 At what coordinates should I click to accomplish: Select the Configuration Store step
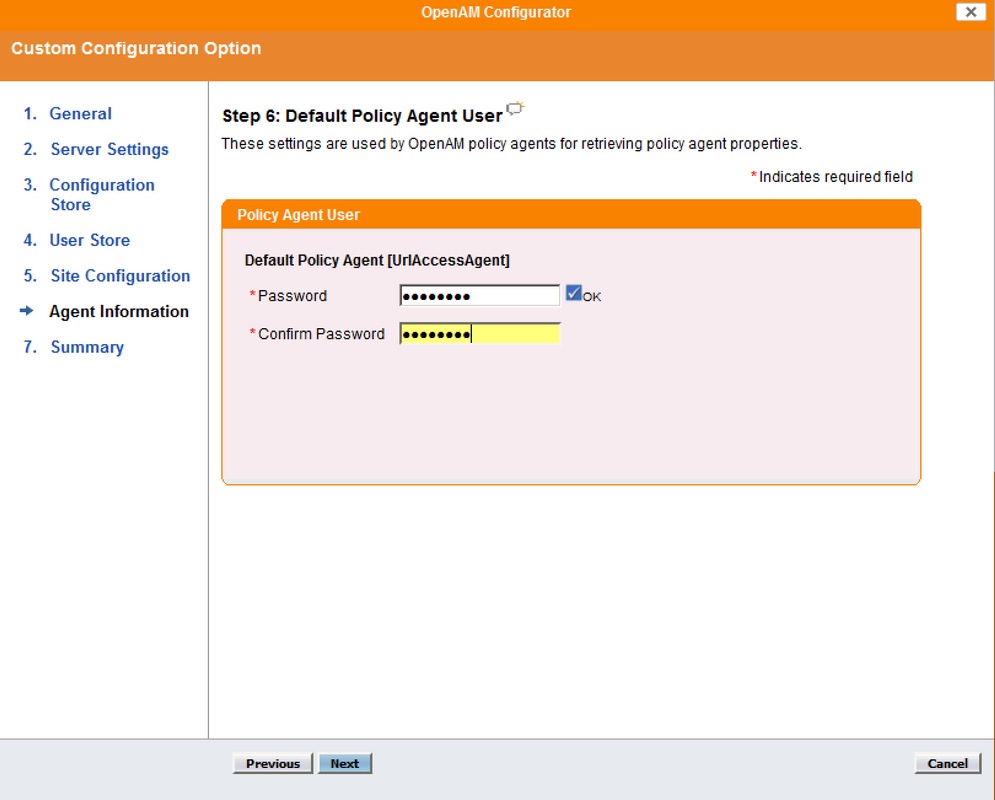coord(102,185)
